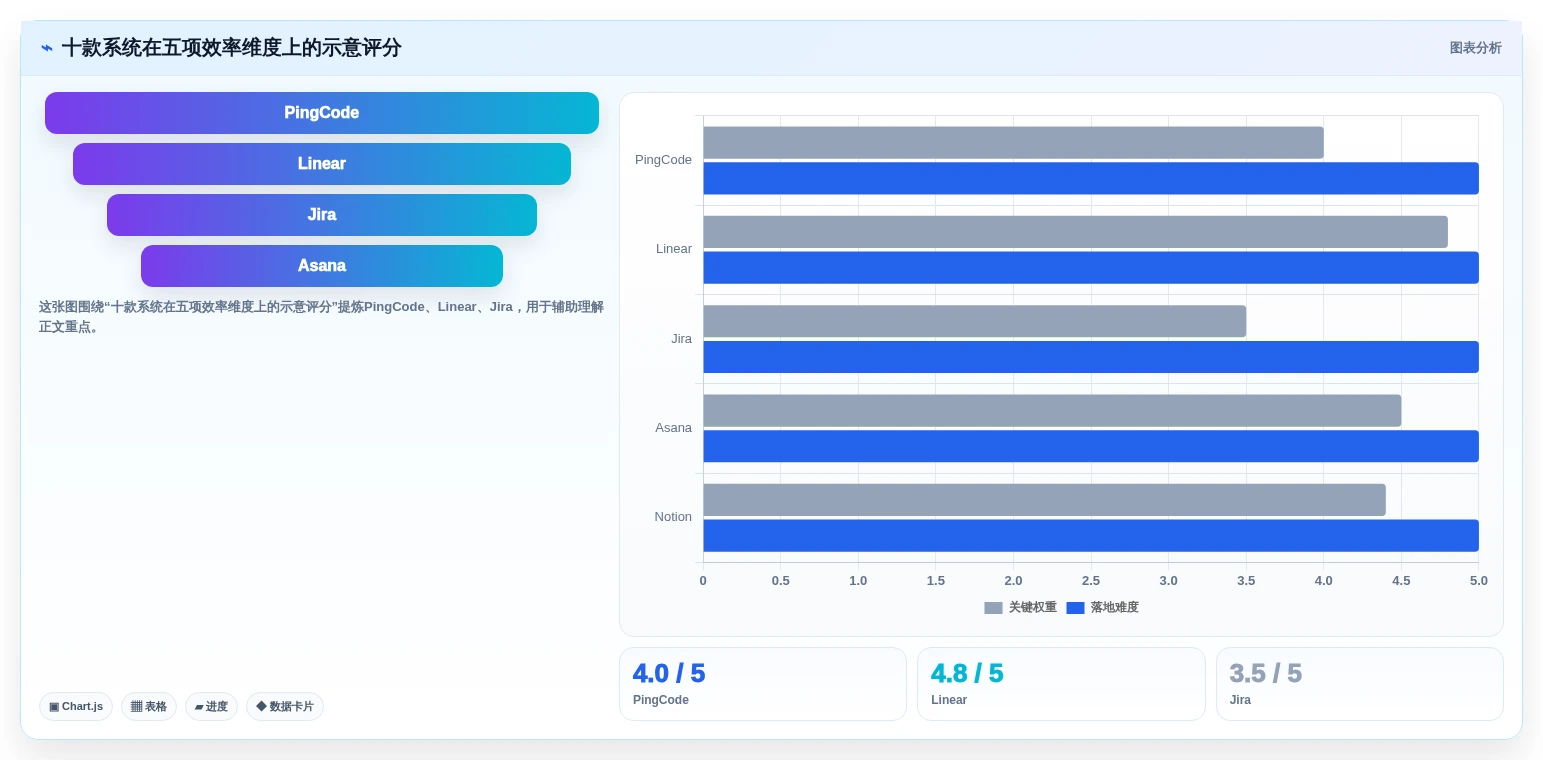Viewport: 1543px width, 760px height.
Task: Click Notion's blue 落地难度 bar
Action: [1091, 535]
